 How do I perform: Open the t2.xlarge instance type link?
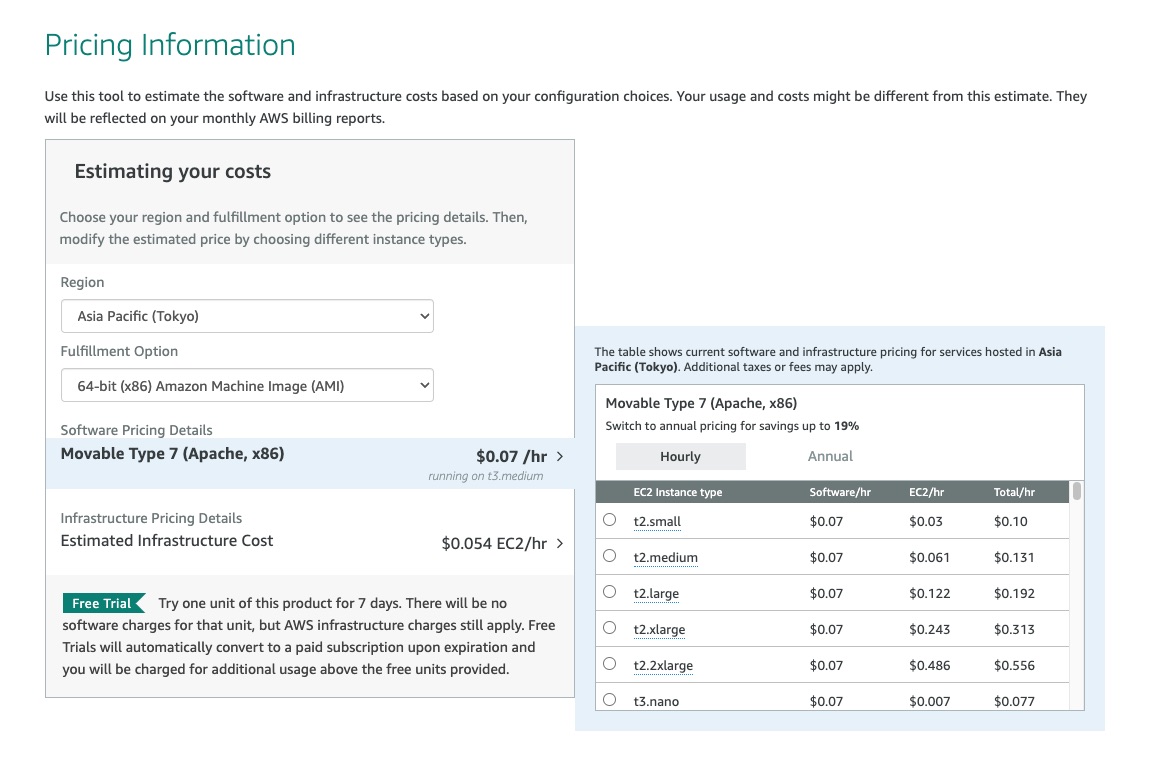[659, 630]
